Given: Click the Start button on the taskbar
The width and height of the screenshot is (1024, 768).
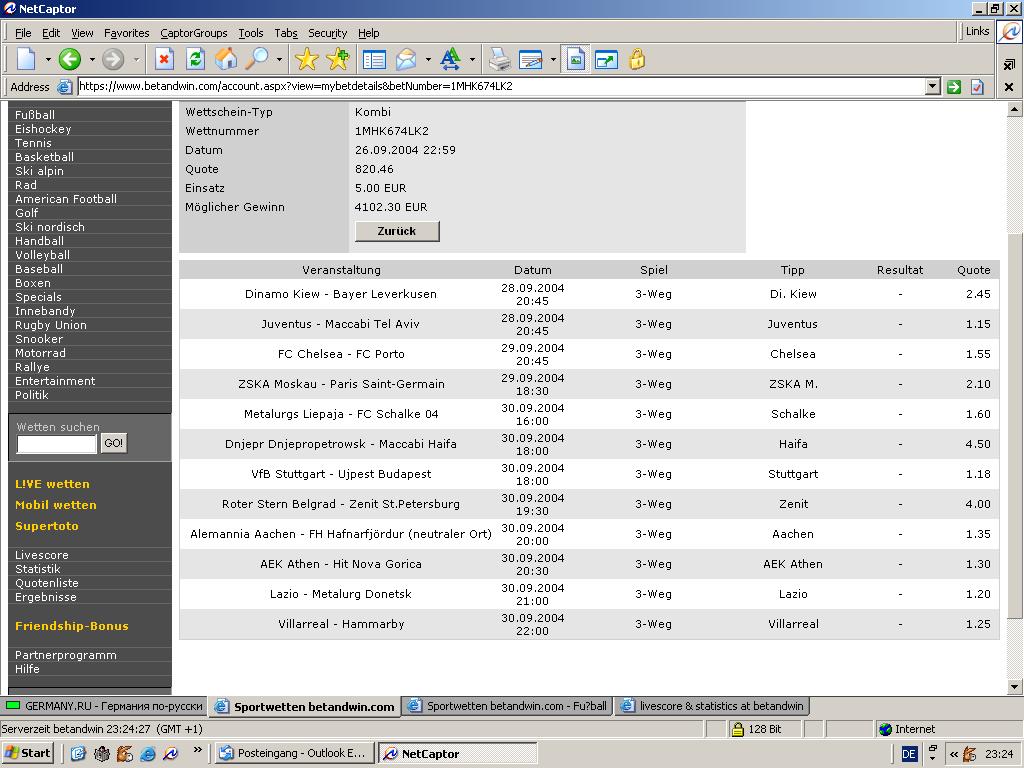Looking at the screenshot, I should (x=28, y=754).
